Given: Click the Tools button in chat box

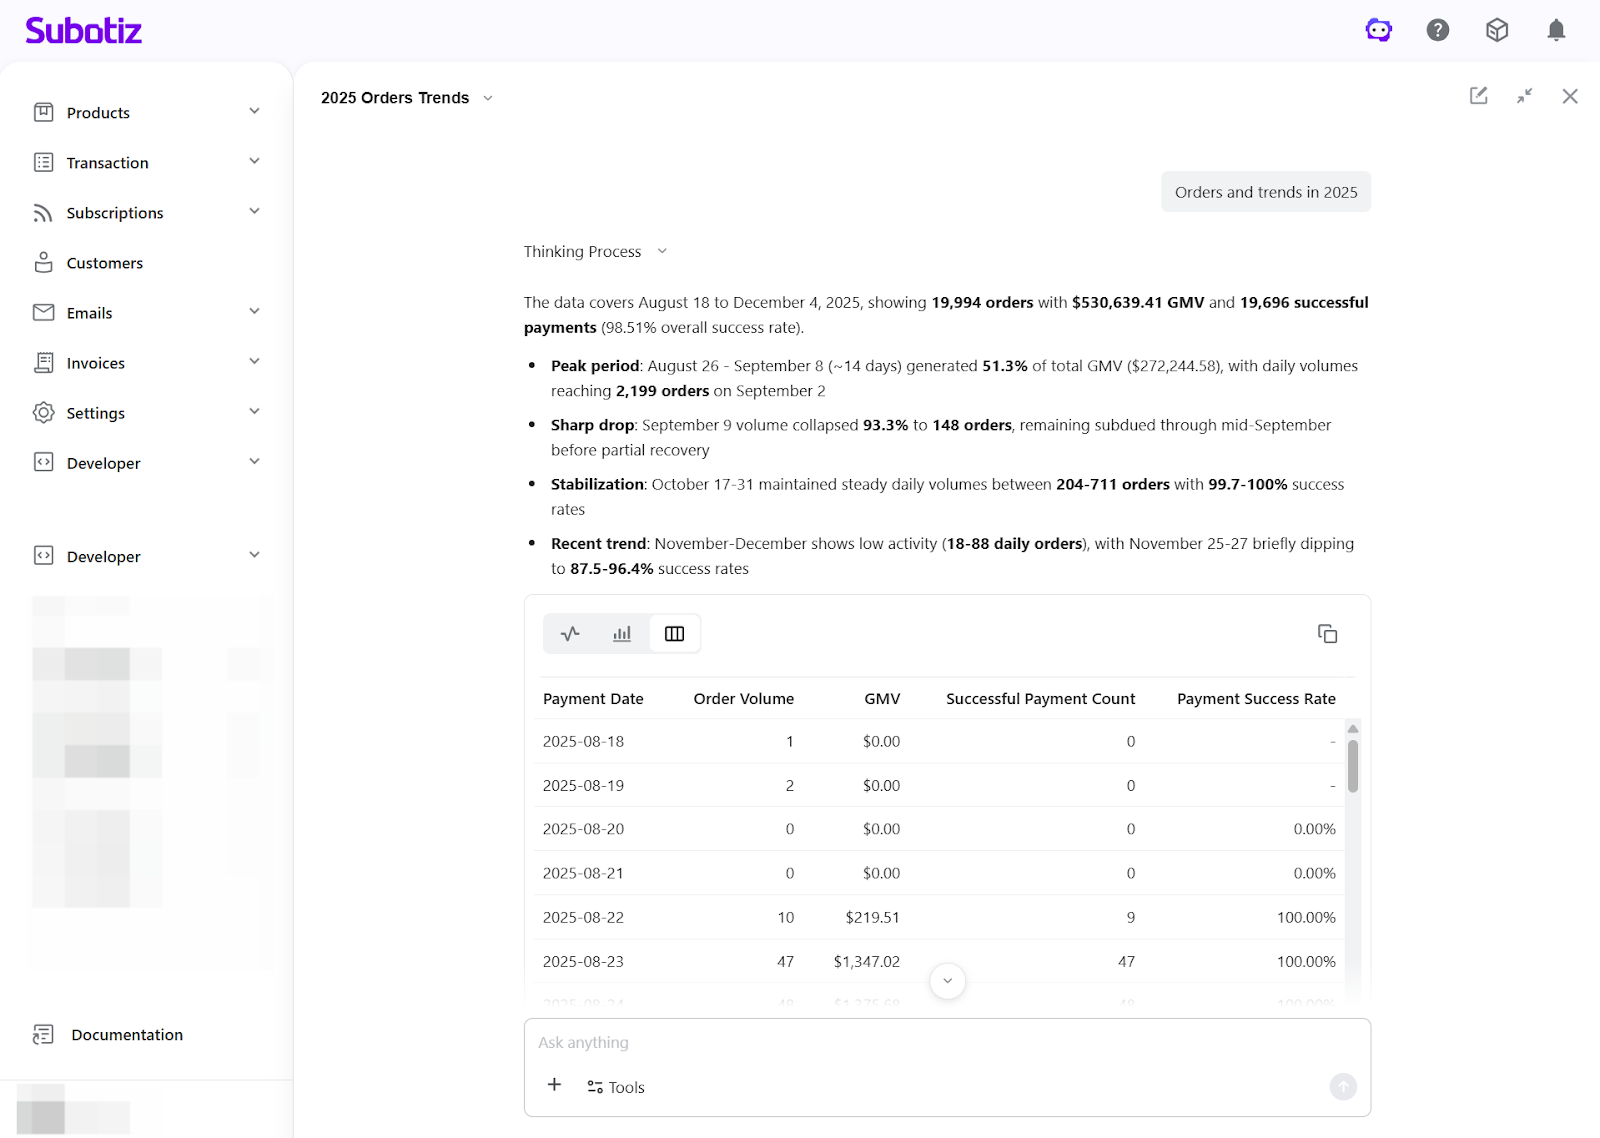Looking at the screenshot, I should pyautogui.click(x=616, y=1087).
